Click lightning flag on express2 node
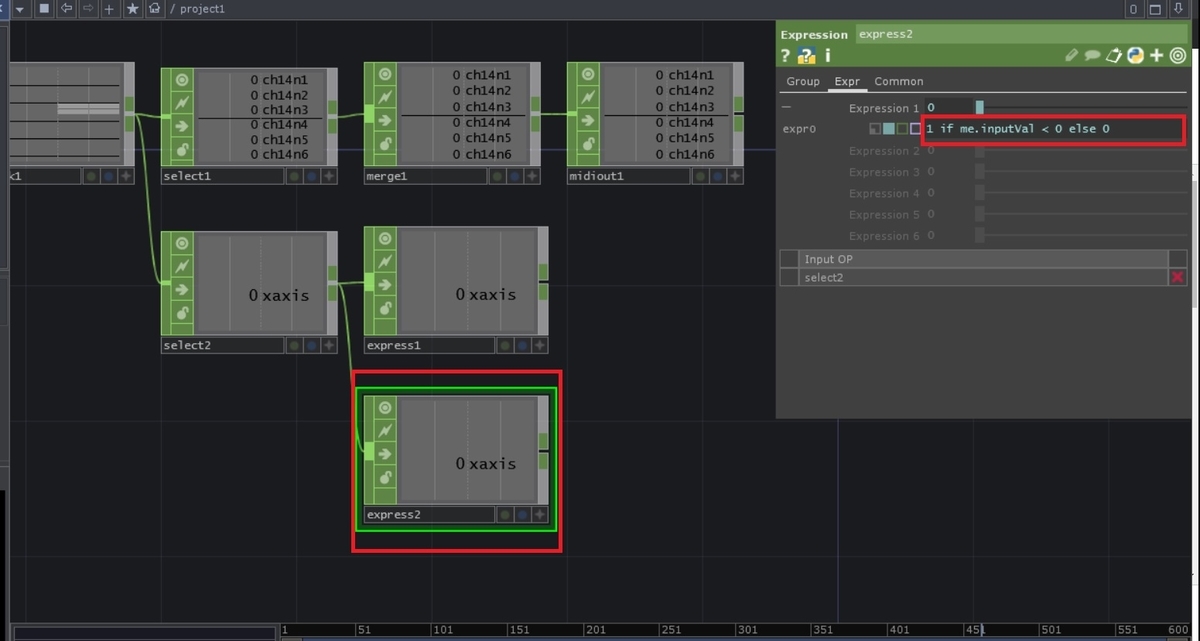Image resolution: width=1200 pixels, height=641 pixels. coord(385,431)
